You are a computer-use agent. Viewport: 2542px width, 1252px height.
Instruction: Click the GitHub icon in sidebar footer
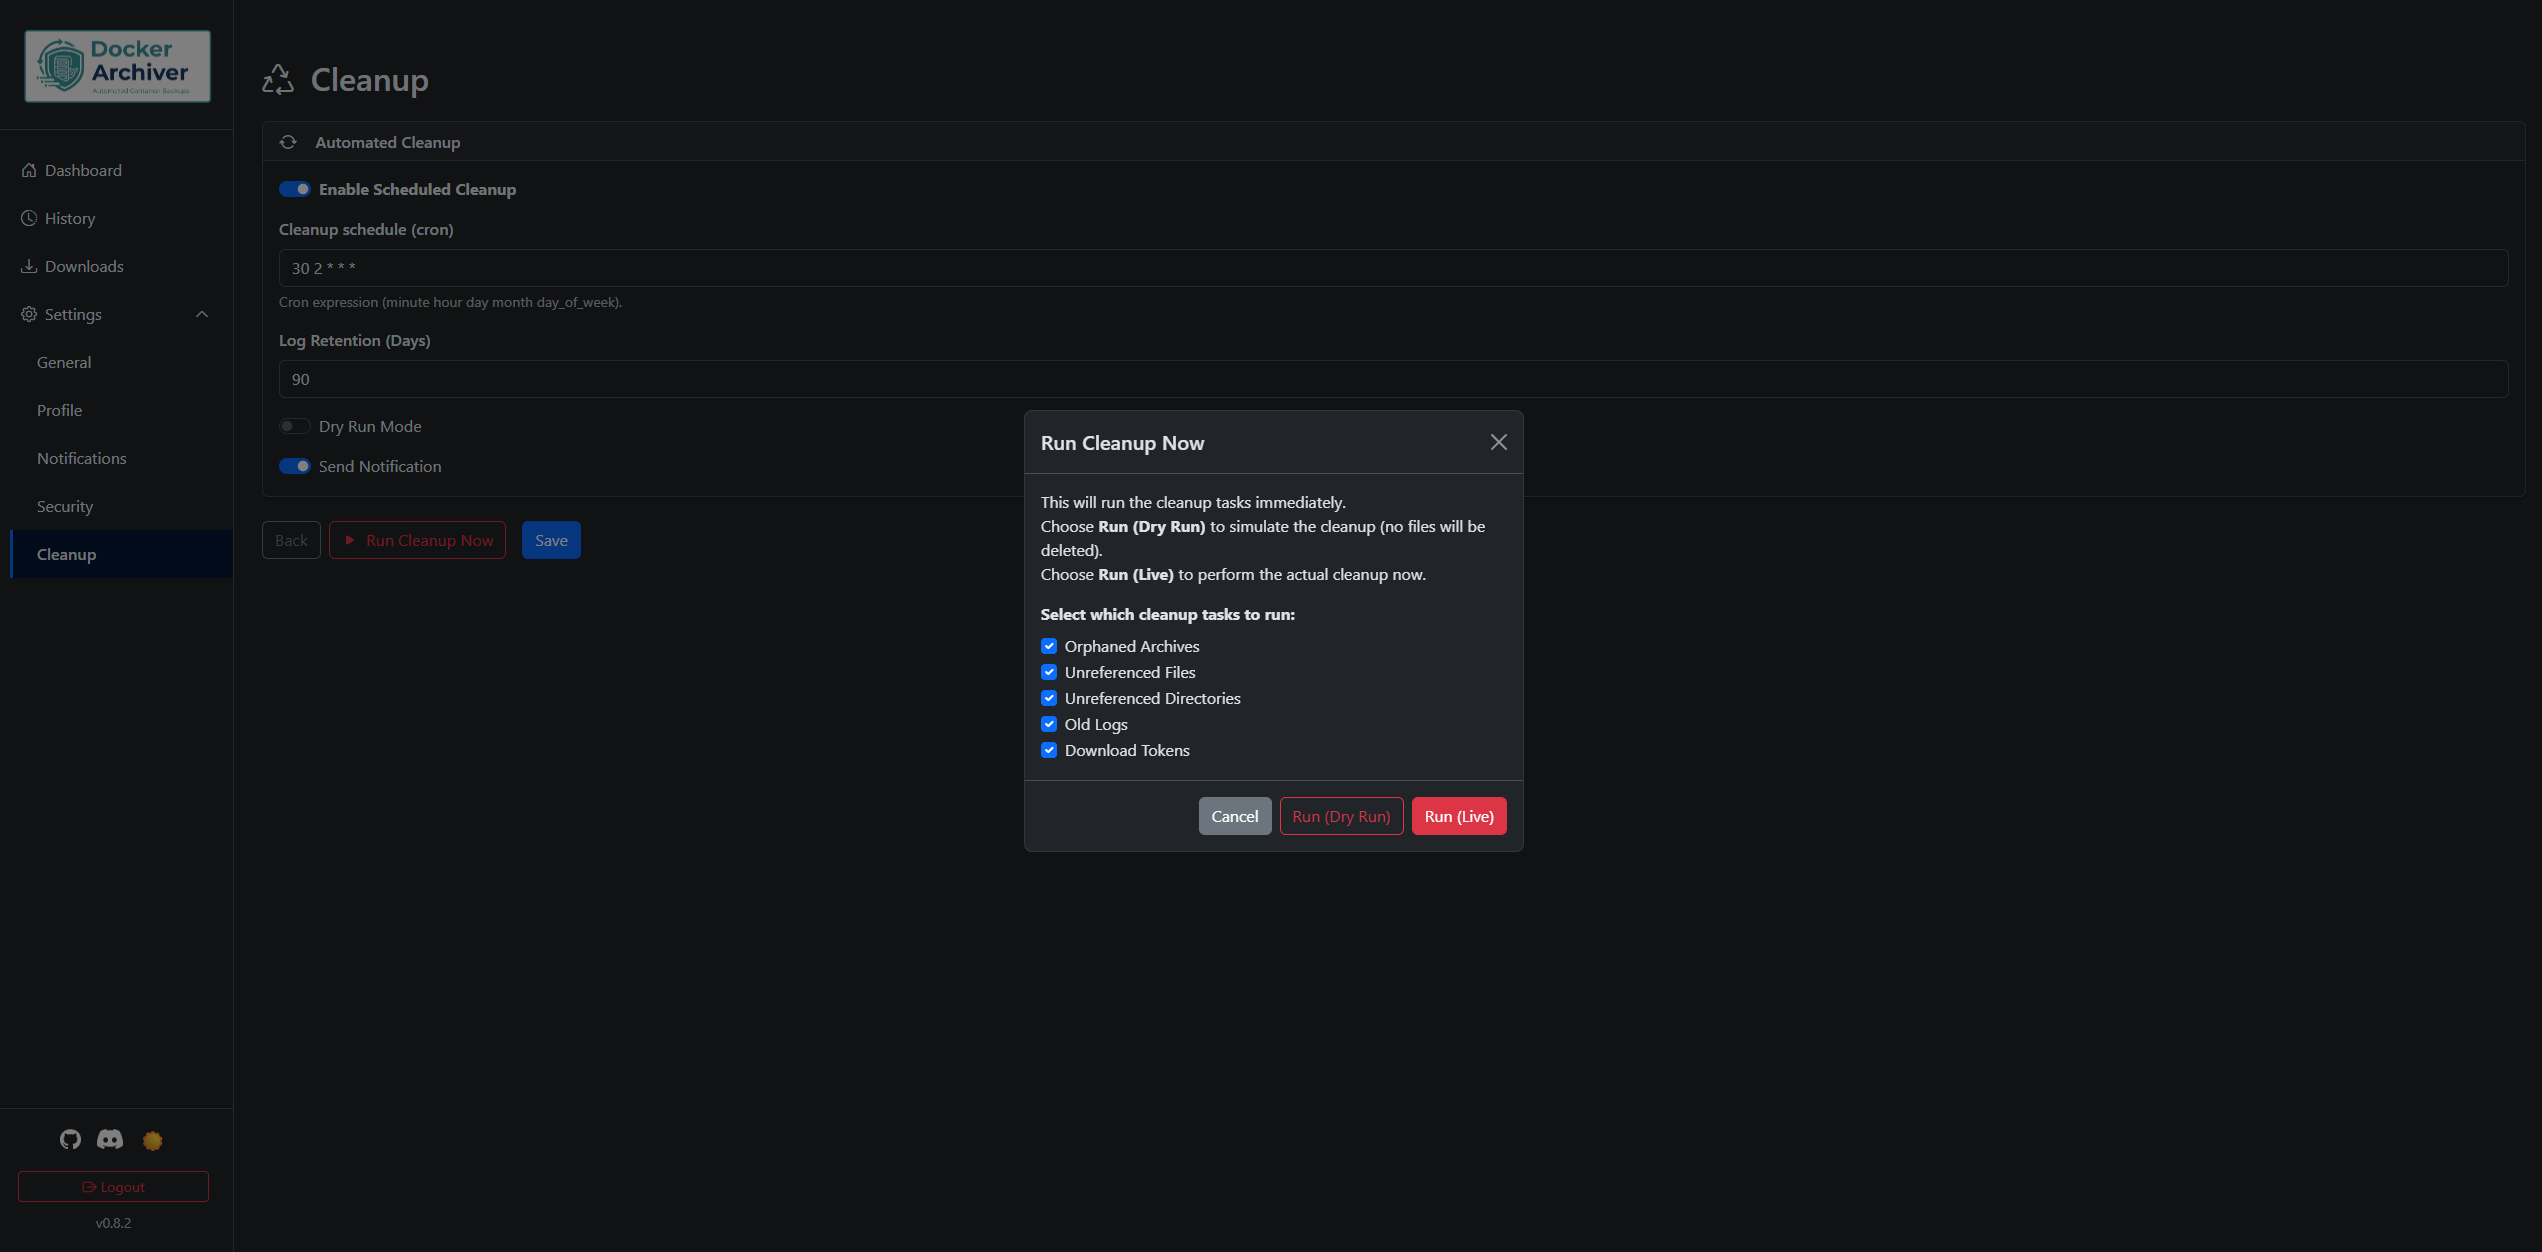[x=70, y=1139]
